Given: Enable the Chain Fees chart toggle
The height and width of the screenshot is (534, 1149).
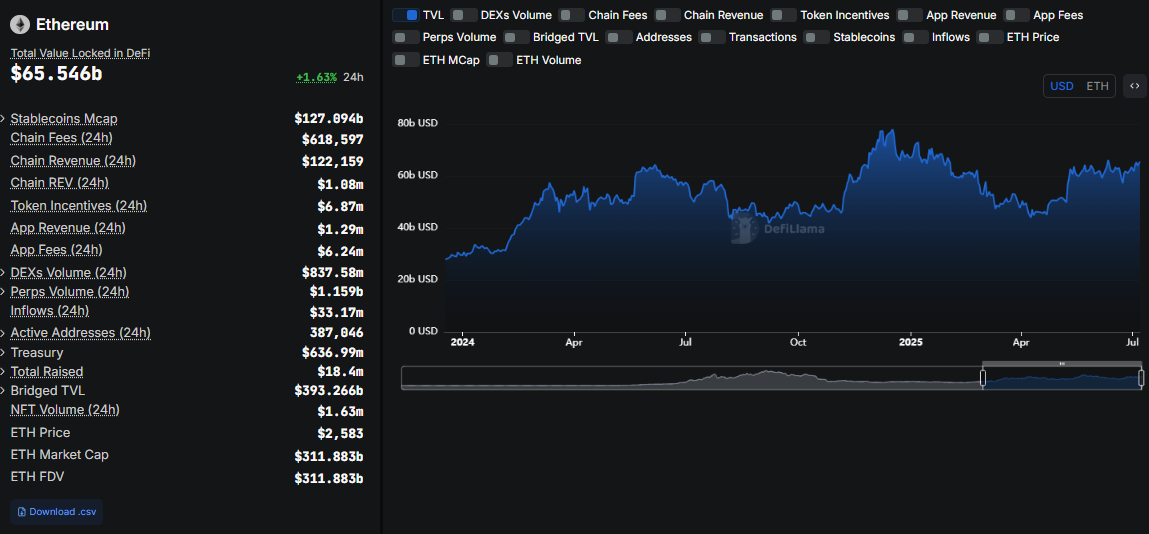Looking at the screenshot, I should 571,15.
